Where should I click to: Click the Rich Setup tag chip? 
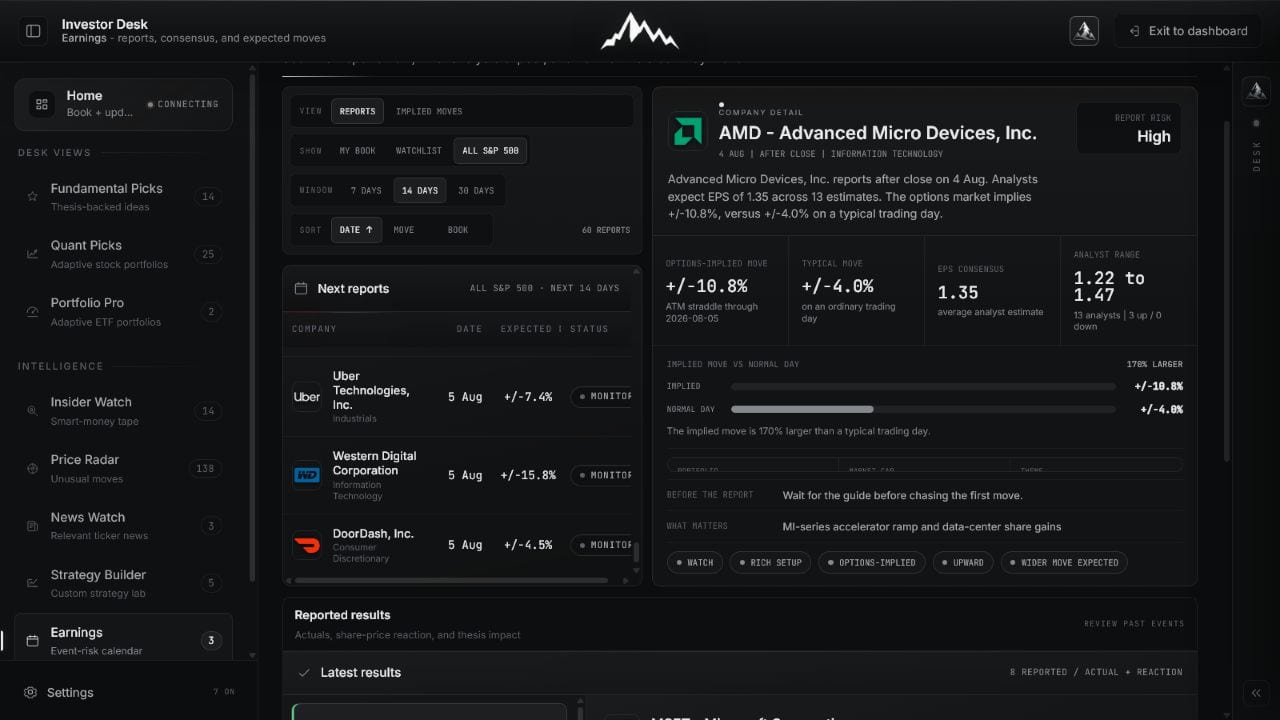point(770,563)
